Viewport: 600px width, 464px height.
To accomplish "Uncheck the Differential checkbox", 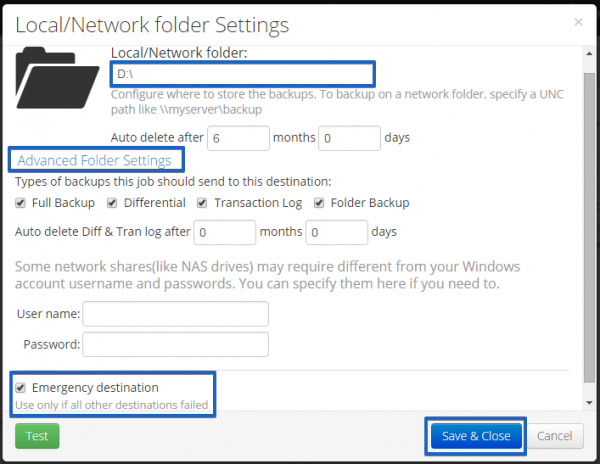I will 112,203.
